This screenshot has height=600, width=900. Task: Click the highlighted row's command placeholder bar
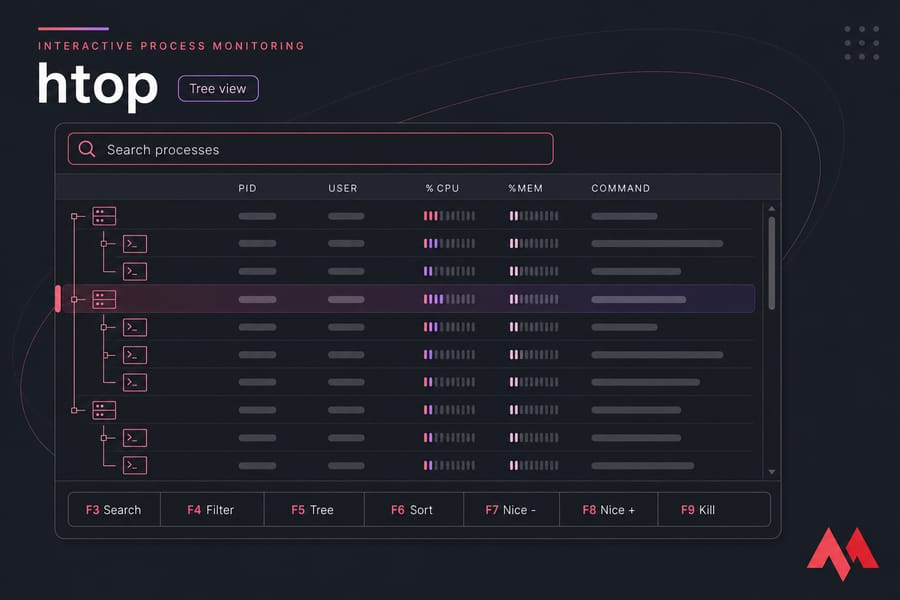[x=639, y=299]
